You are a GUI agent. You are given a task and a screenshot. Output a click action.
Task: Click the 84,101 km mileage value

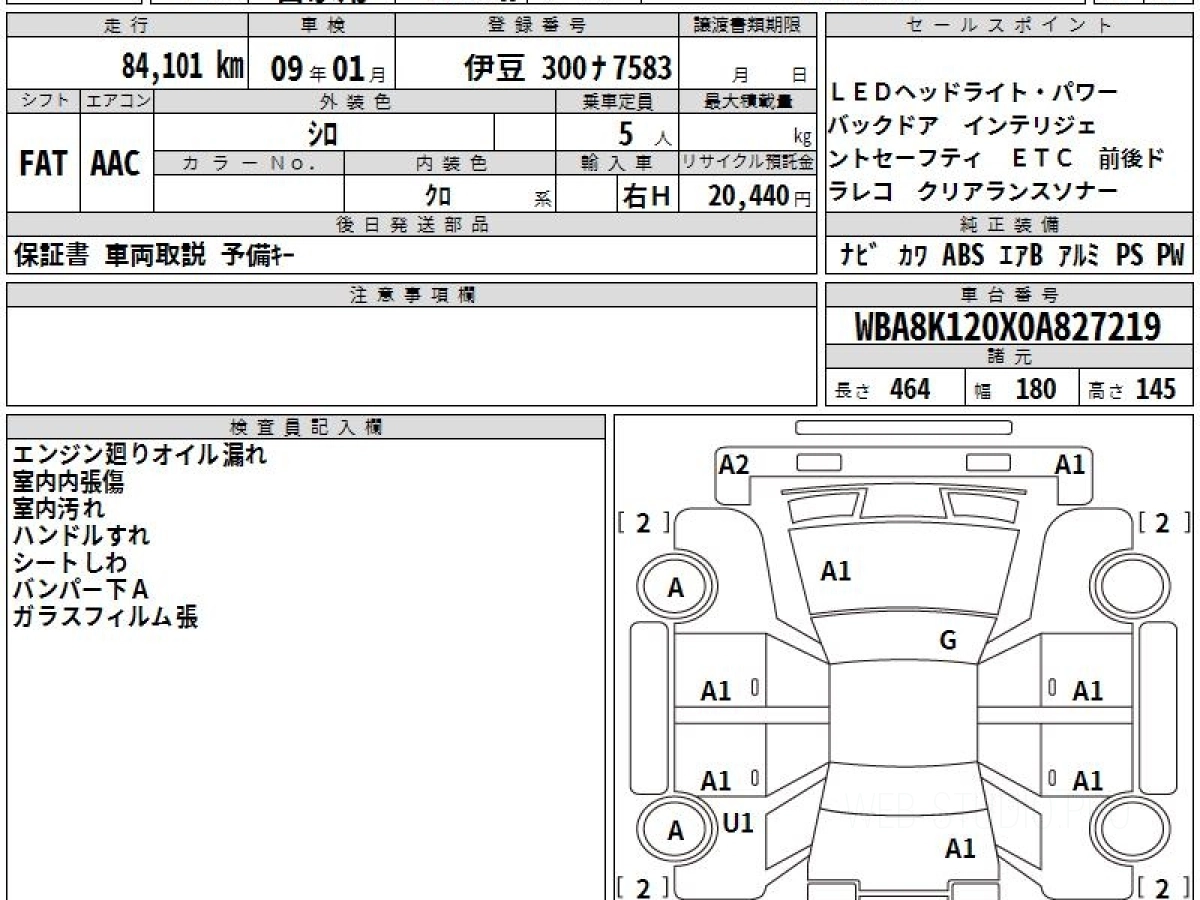182,67
